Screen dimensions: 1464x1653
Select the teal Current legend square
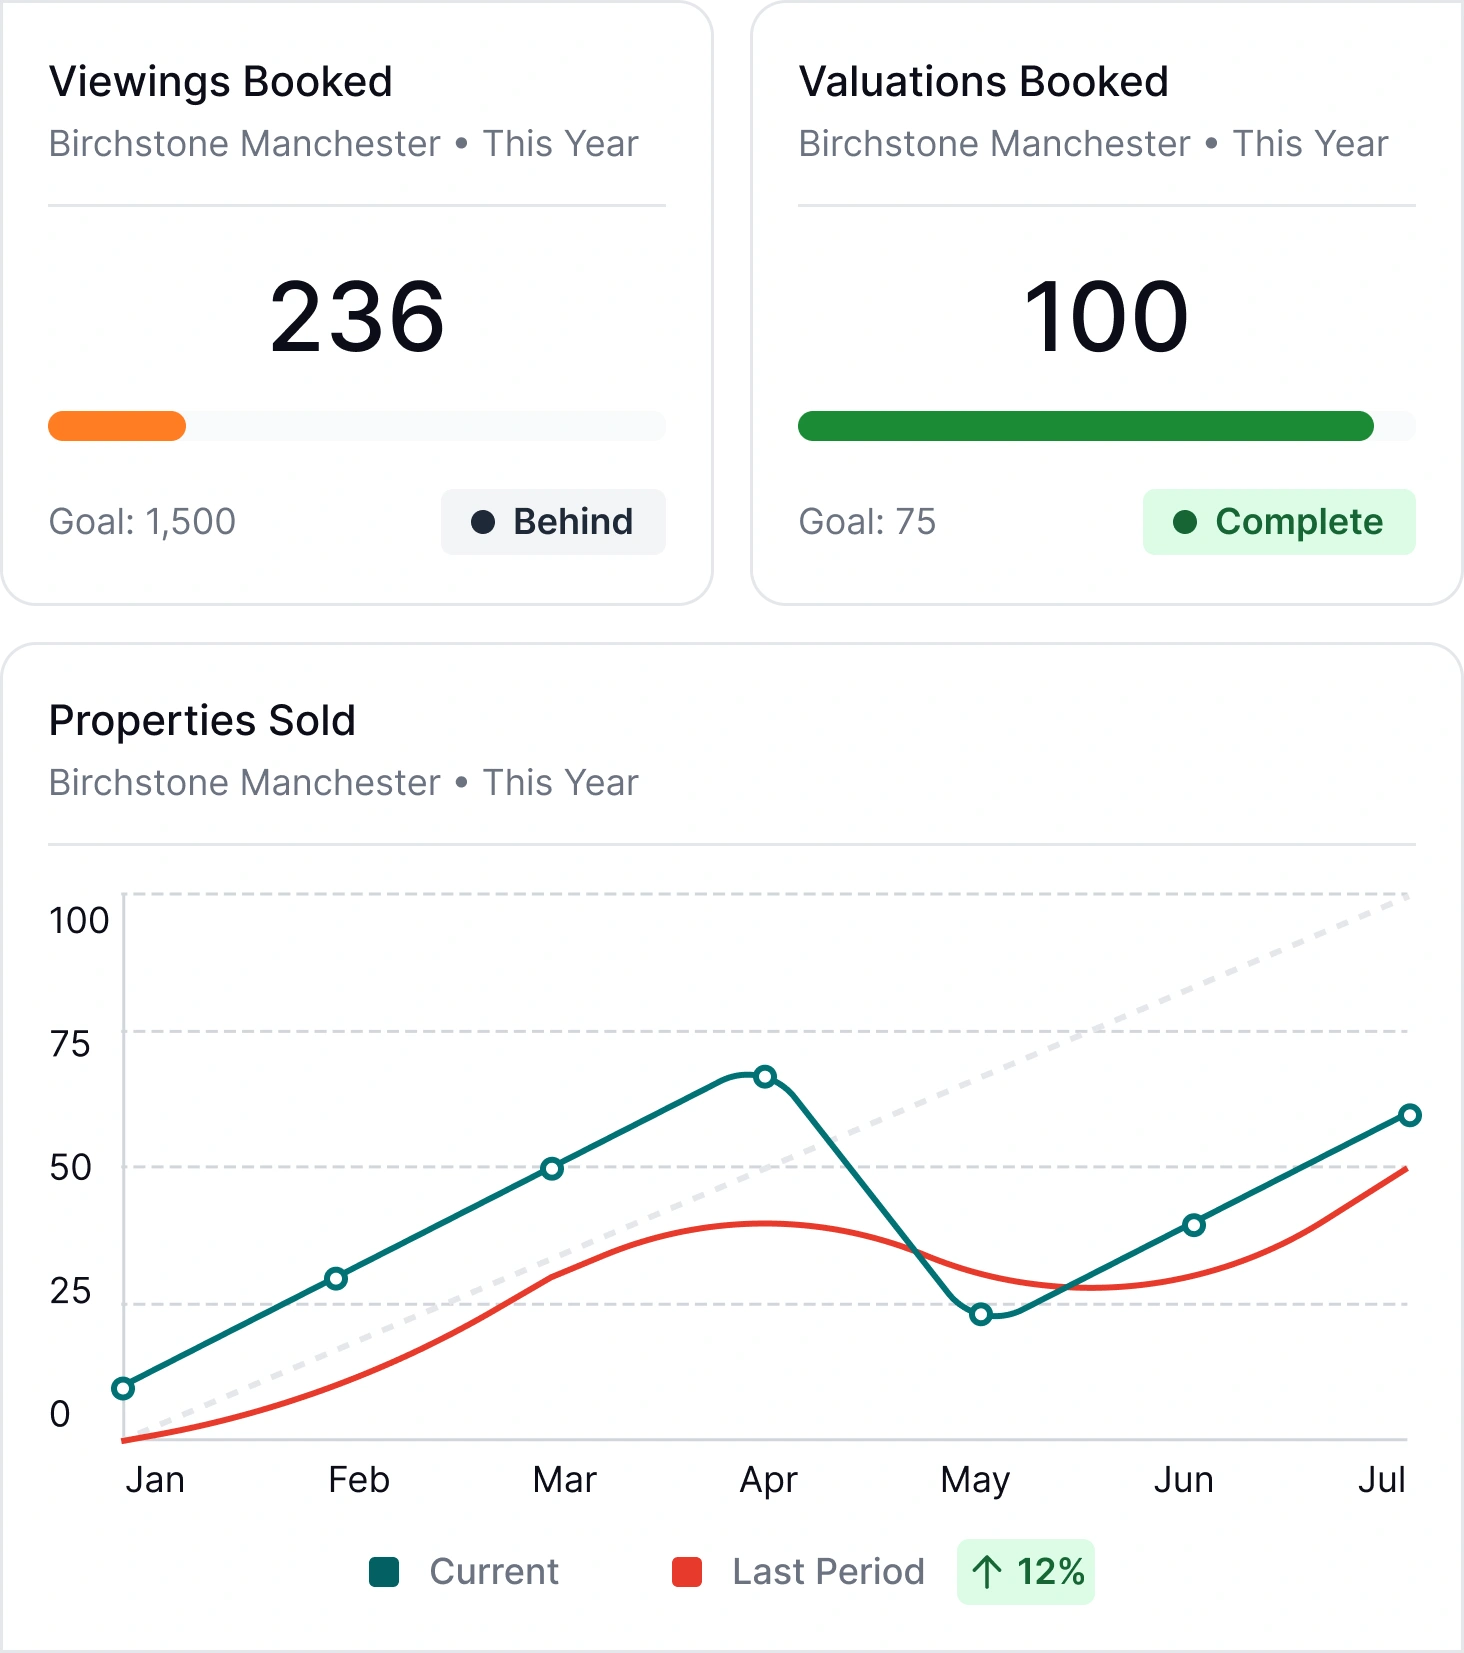[385, 1571]
